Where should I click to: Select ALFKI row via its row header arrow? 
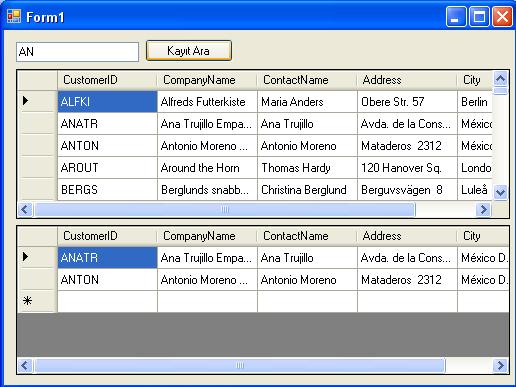(x=37, y=101)
